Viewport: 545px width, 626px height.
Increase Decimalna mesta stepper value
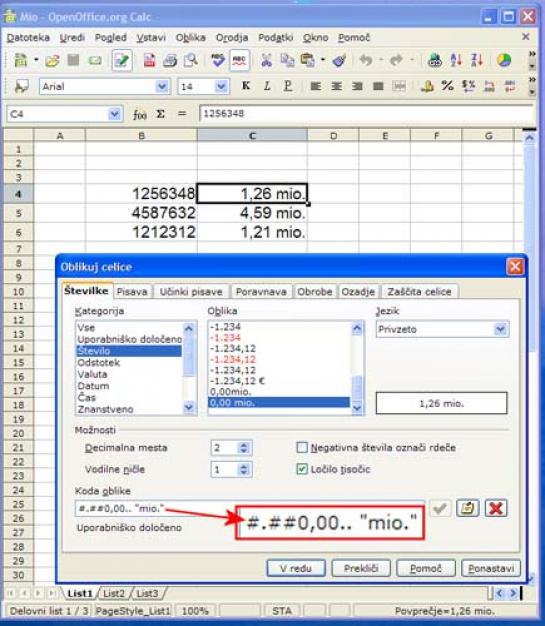(x=244, y=444)
